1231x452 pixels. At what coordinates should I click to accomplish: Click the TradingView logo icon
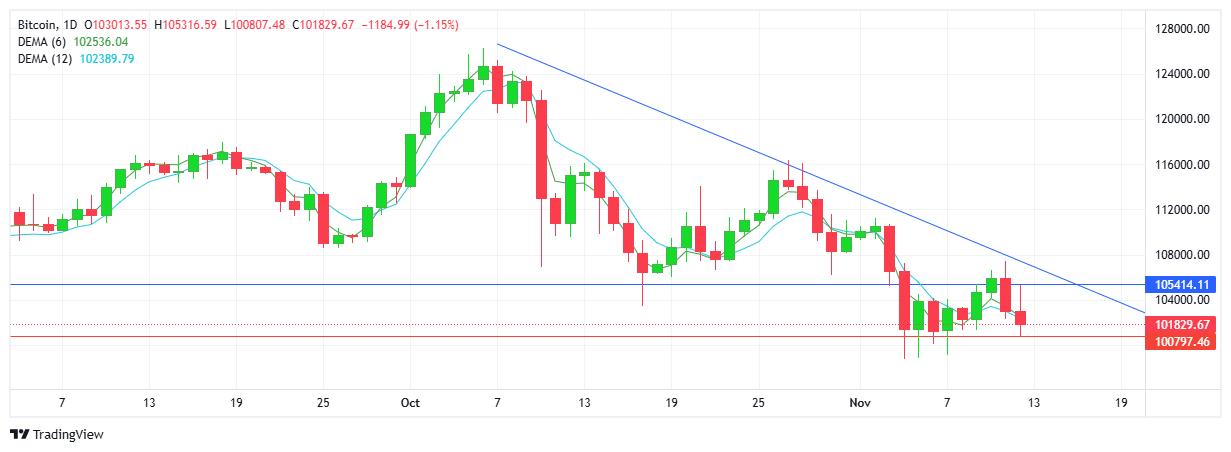click(19, 434)
